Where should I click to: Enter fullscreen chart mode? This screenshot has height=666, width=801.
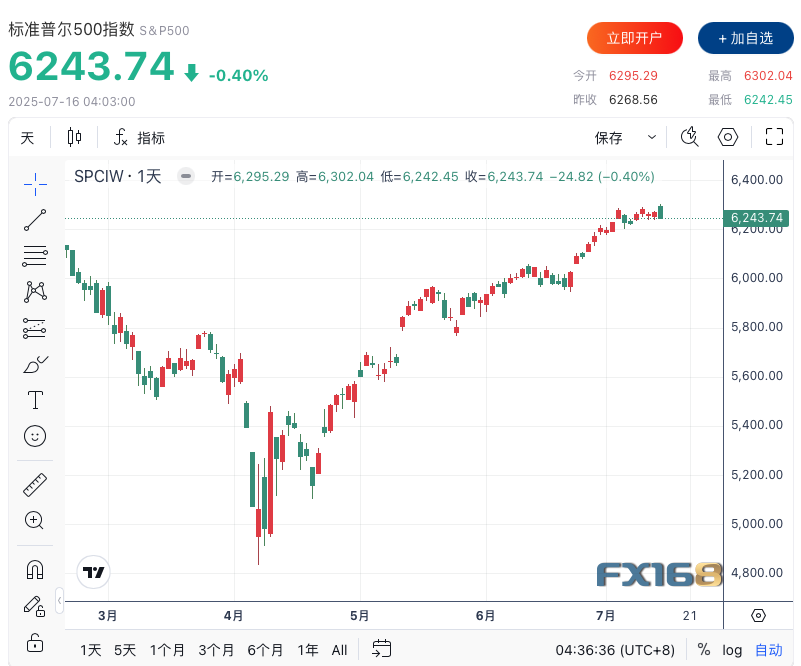coord(773,138)
